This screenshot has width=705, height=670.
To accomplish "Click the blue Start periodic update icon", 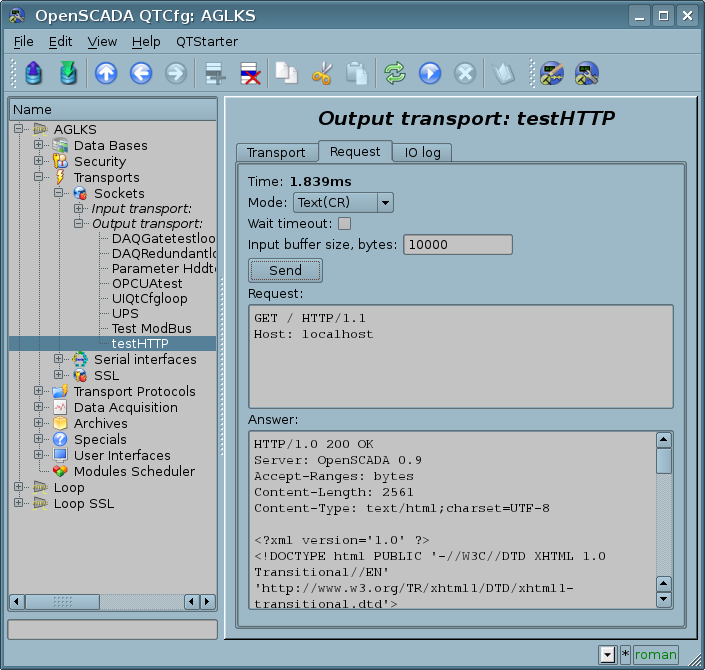I will [x=430, y=73].
